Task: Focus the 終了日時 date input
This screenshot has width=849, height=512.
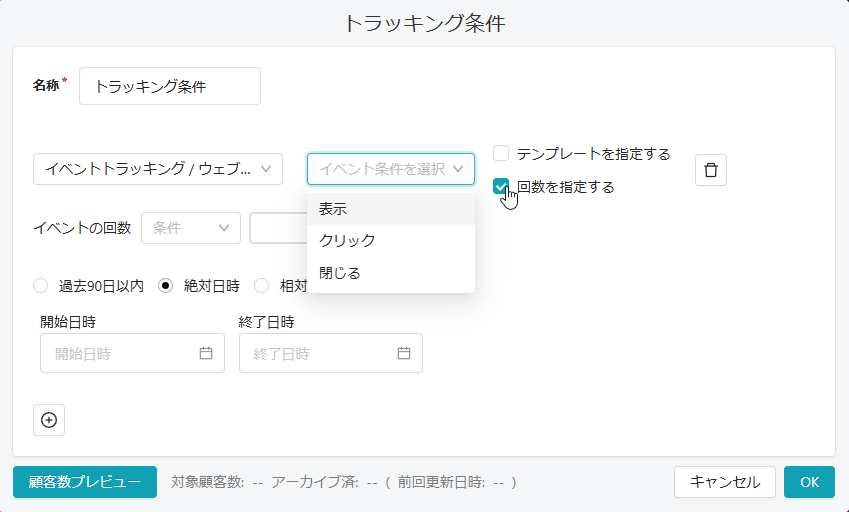Action: tap(320, 353)
